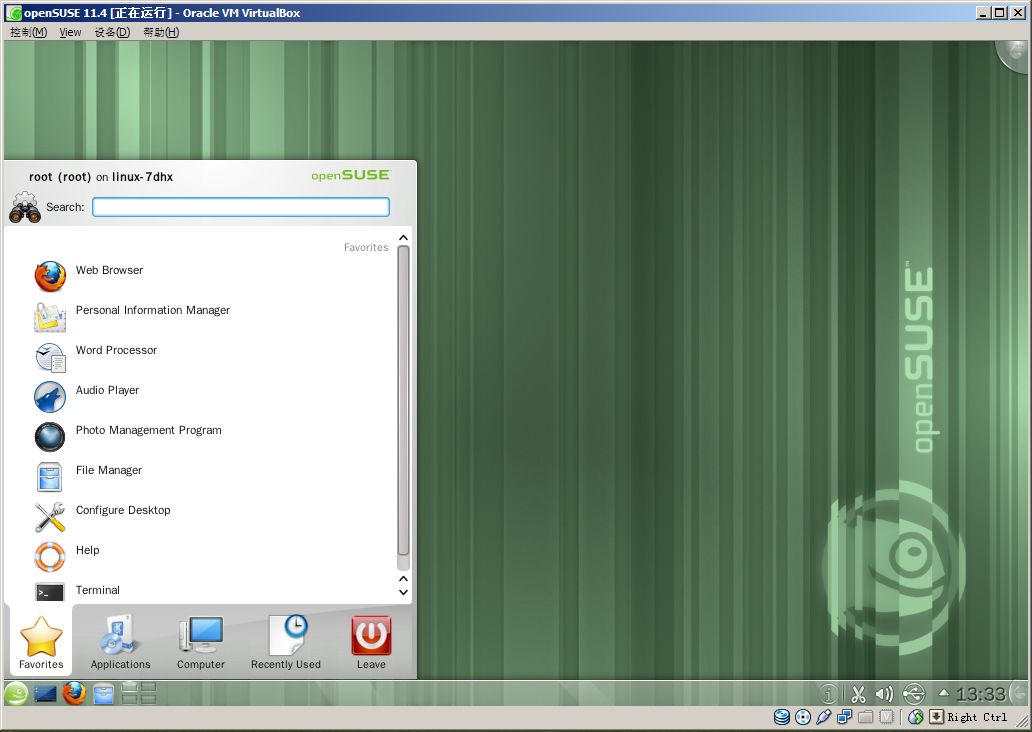Click VirtualBox shared folders status icon
Viewport: 1032px width, 732px height.
click(x=865, y=717)
